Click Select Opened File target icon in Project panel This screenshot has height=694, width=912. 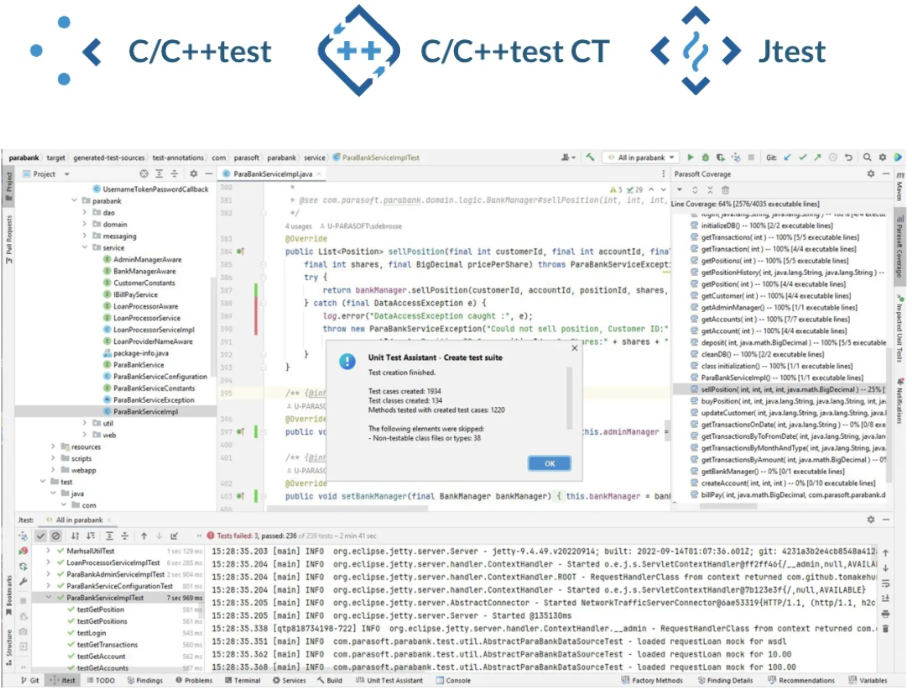(x=144, y=173)
